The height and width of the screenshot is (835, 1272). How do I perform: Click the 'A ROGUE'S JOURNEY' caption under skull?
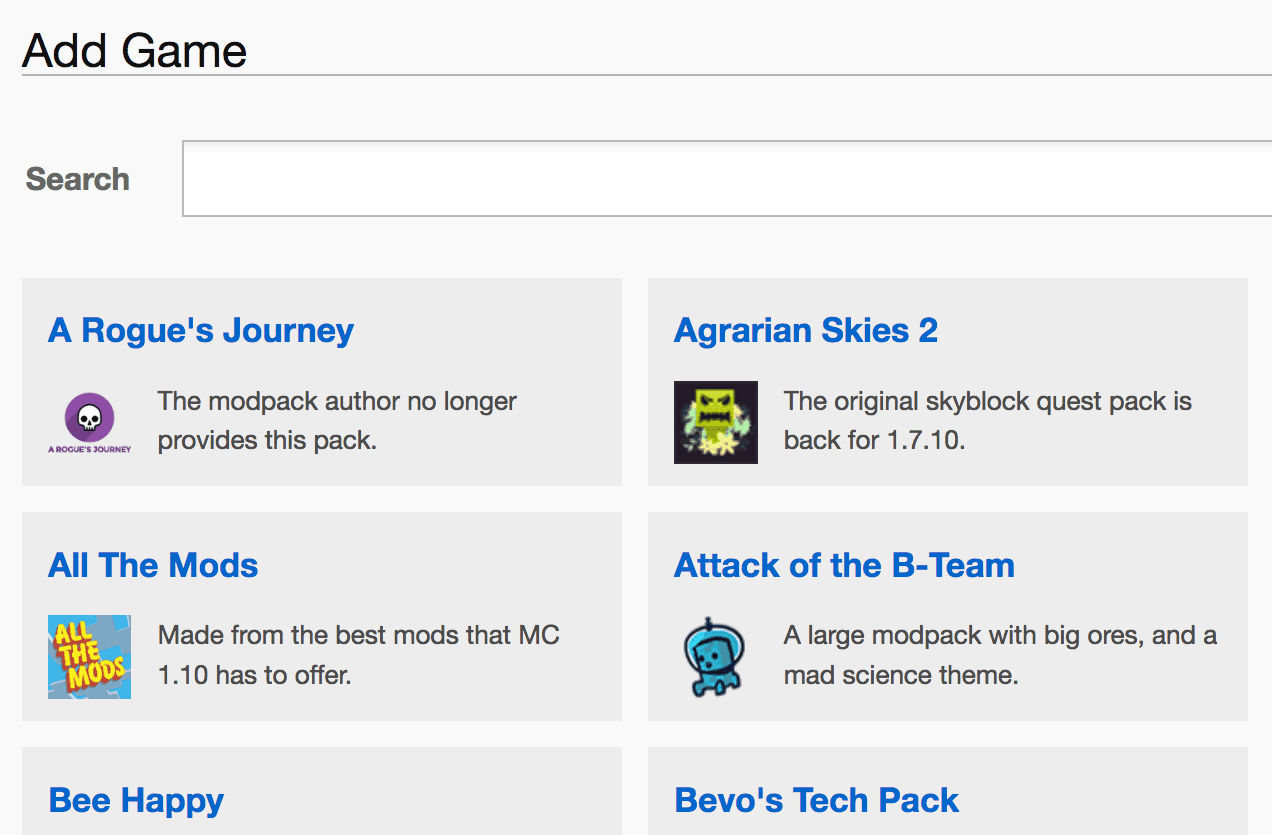click(89, 449)
